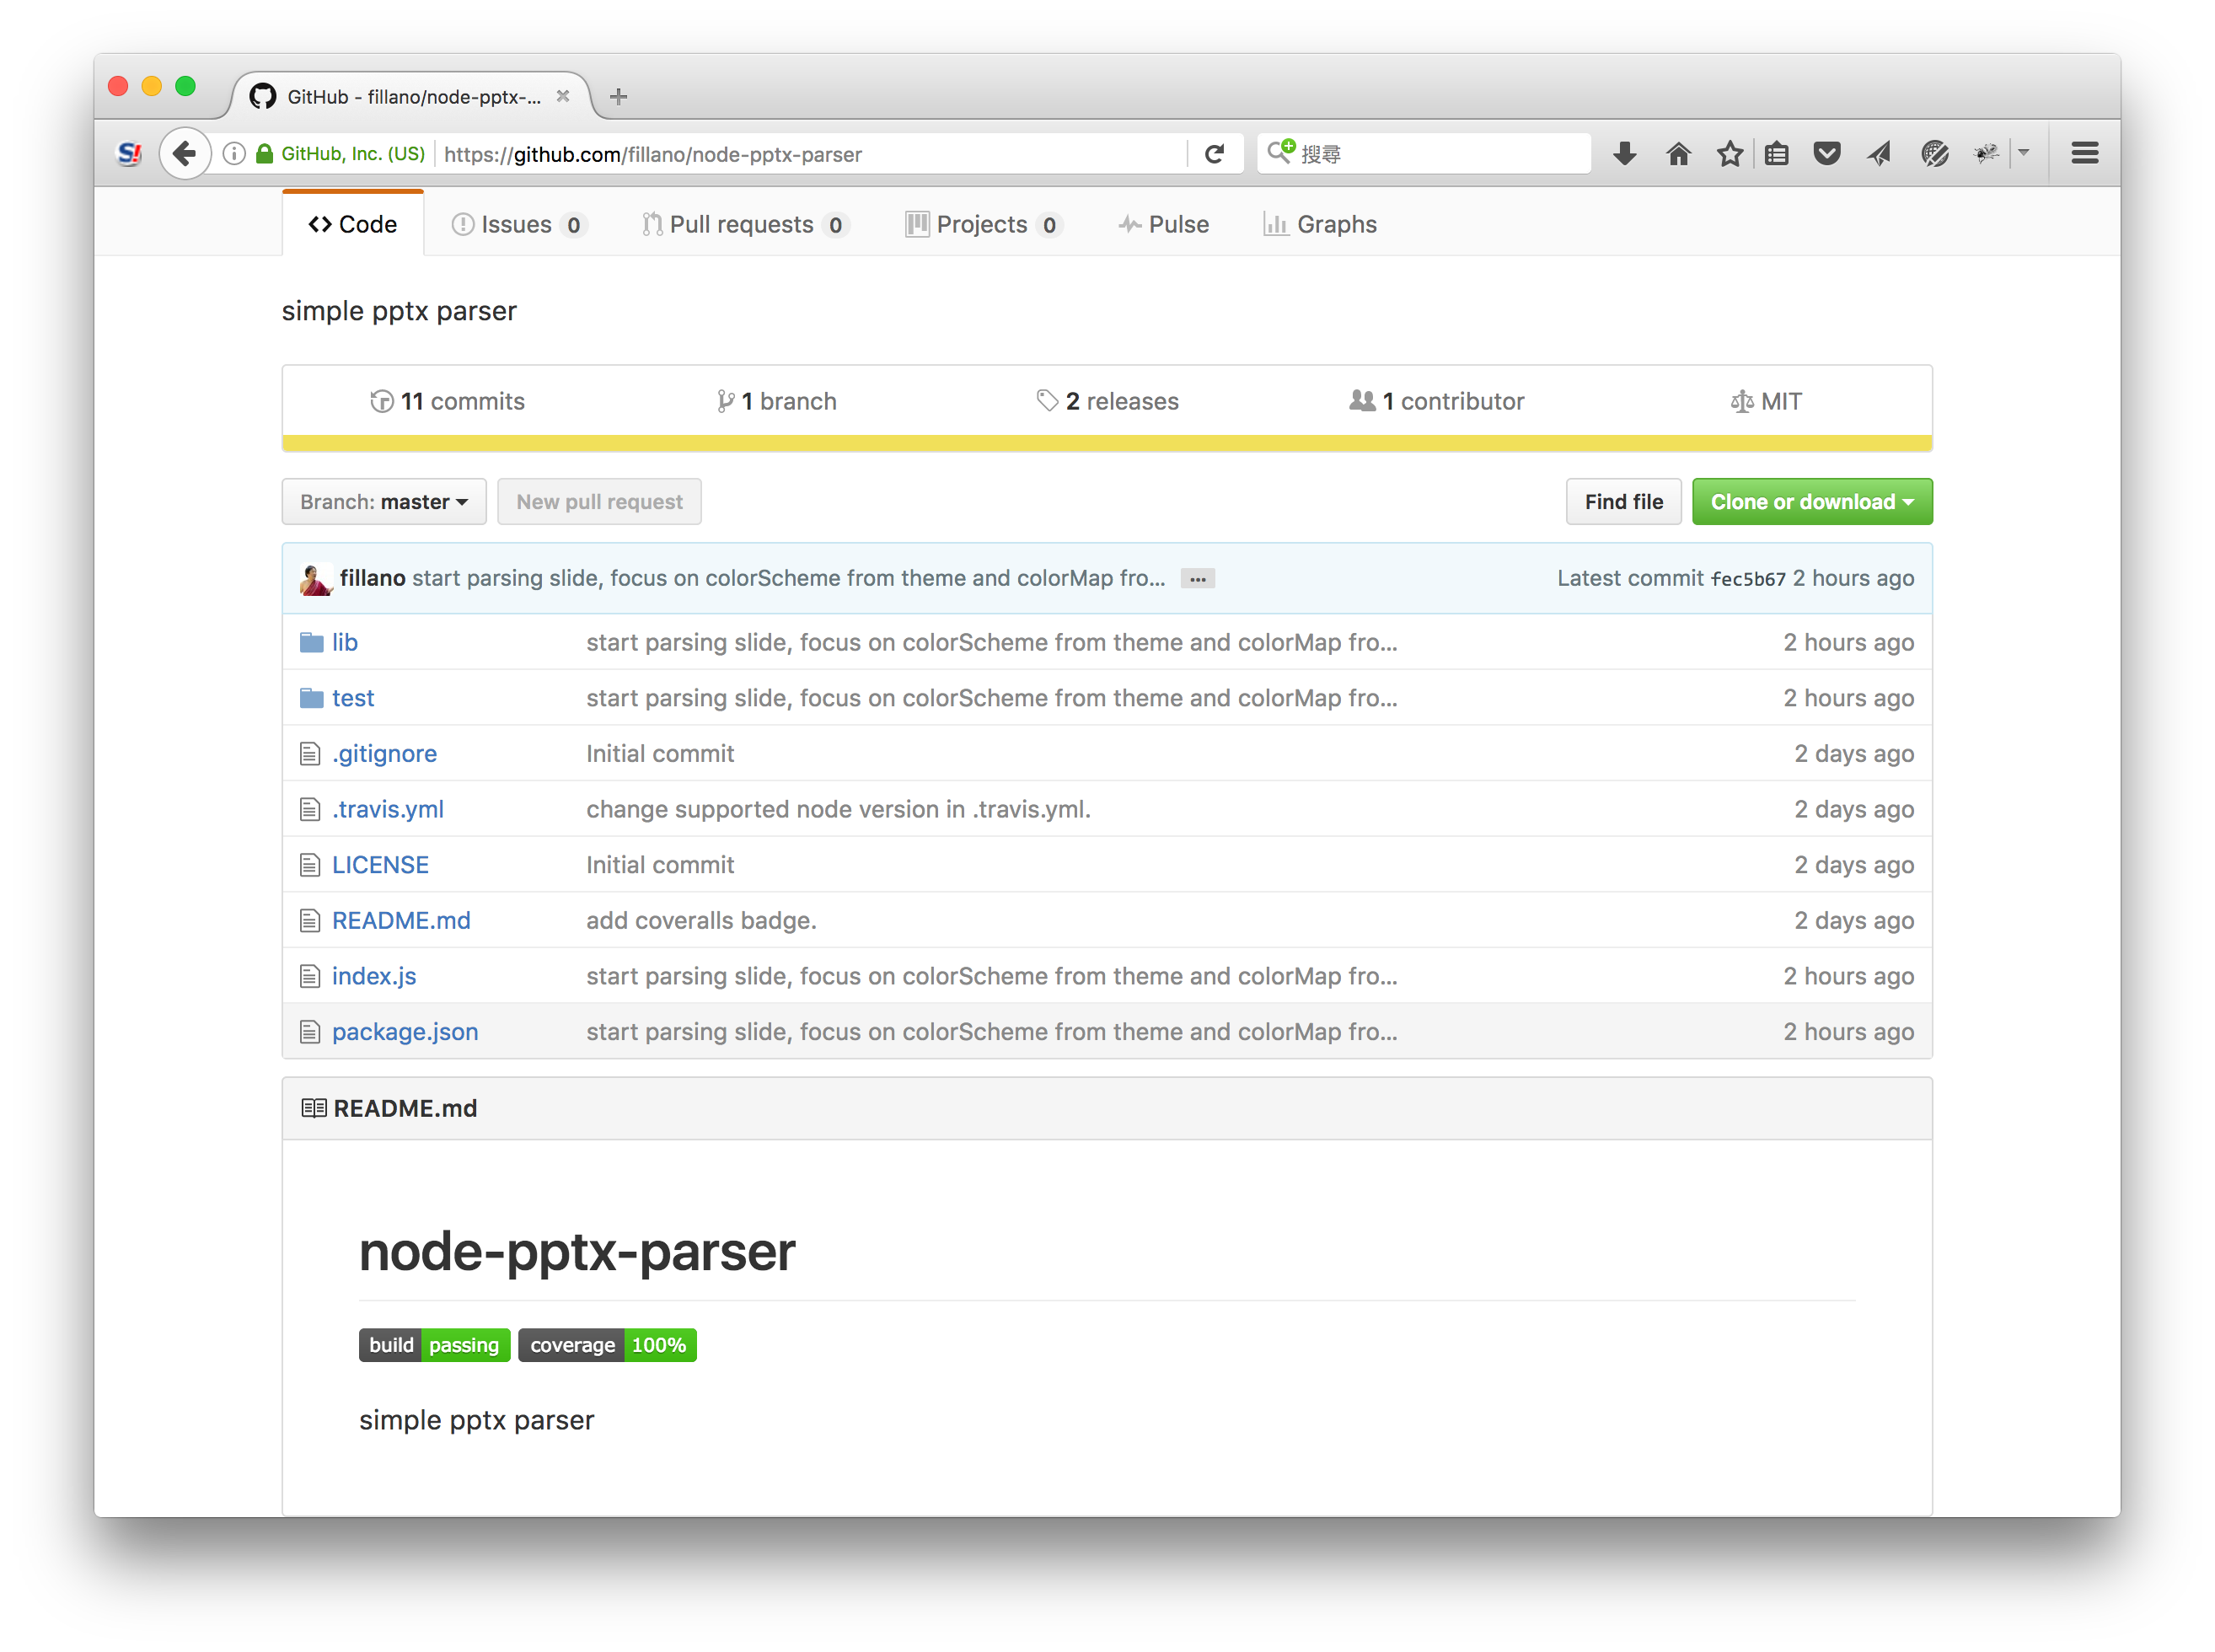Click the file icon beside LICENSE
The image size is (2215, 1652).
coord(310,864)
